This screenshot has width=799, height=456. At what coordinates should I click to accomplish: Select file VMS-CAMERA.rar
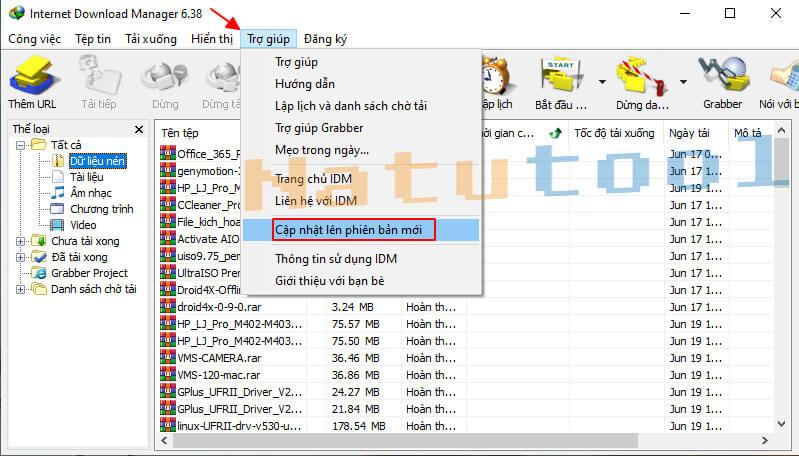219,358
